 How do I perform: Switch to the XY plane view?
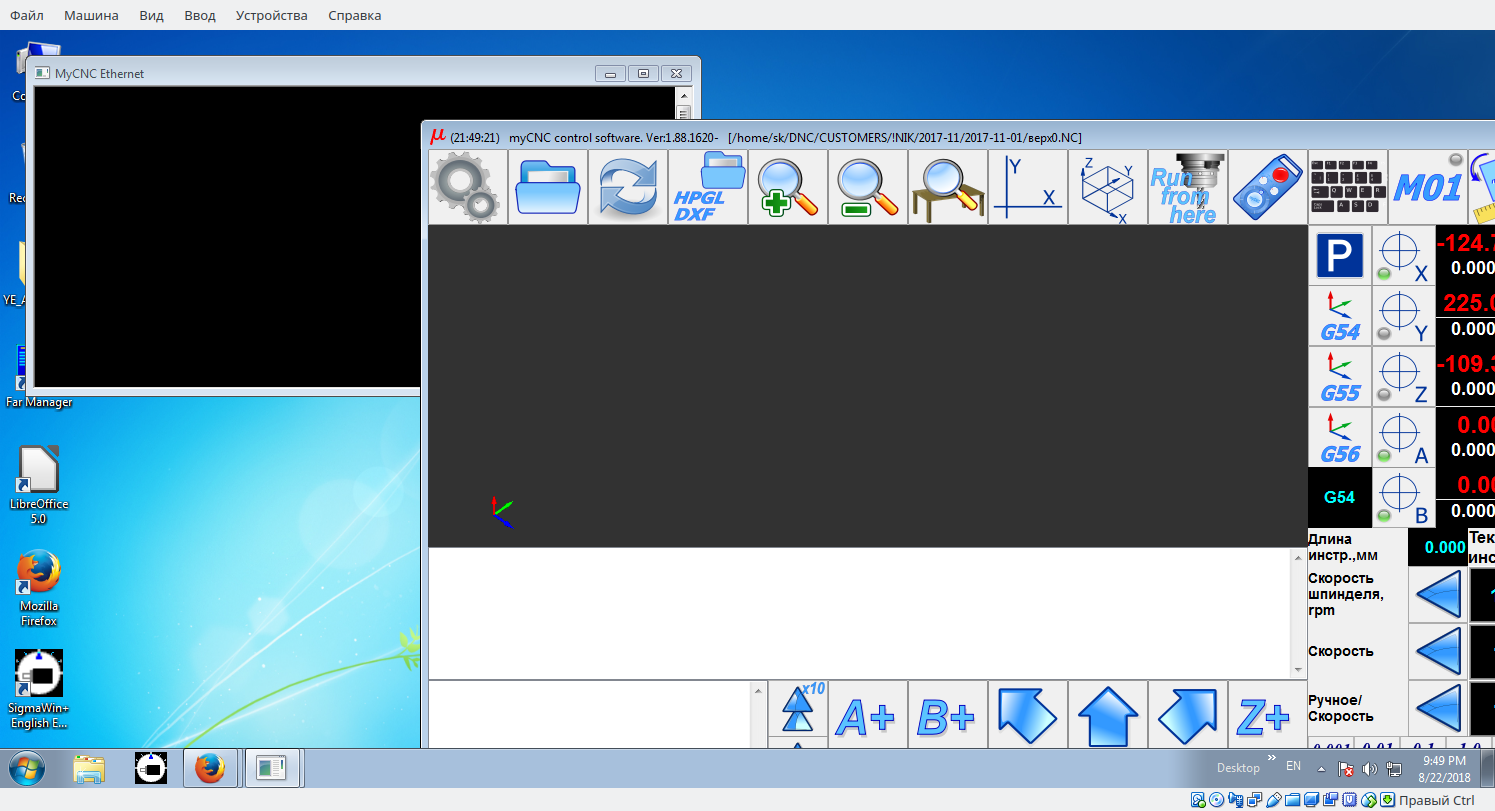coord(1027,187)
